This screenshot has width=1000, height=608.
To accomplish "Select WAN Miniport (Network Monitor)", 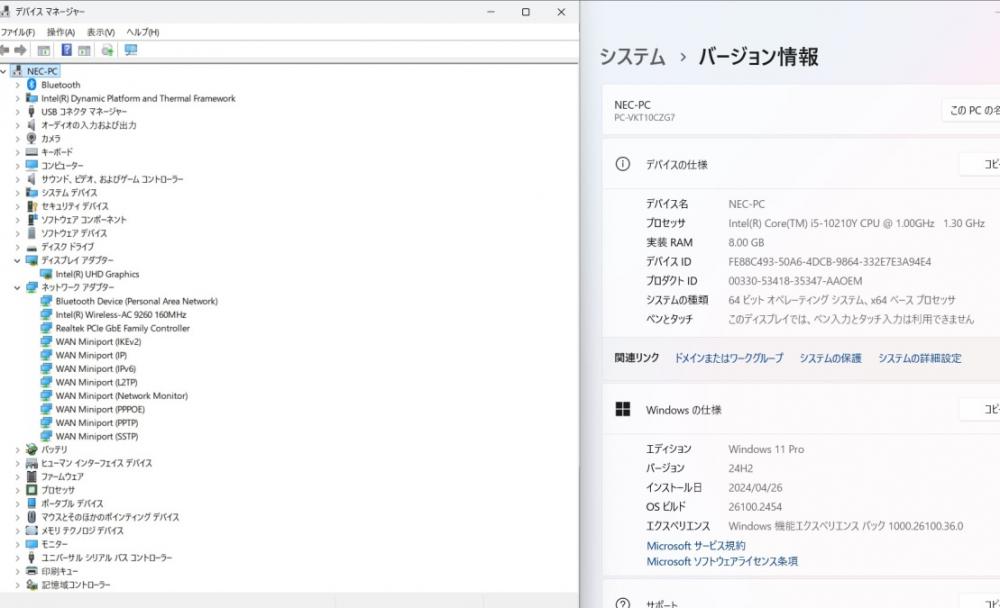I will [x=121, y=396].
